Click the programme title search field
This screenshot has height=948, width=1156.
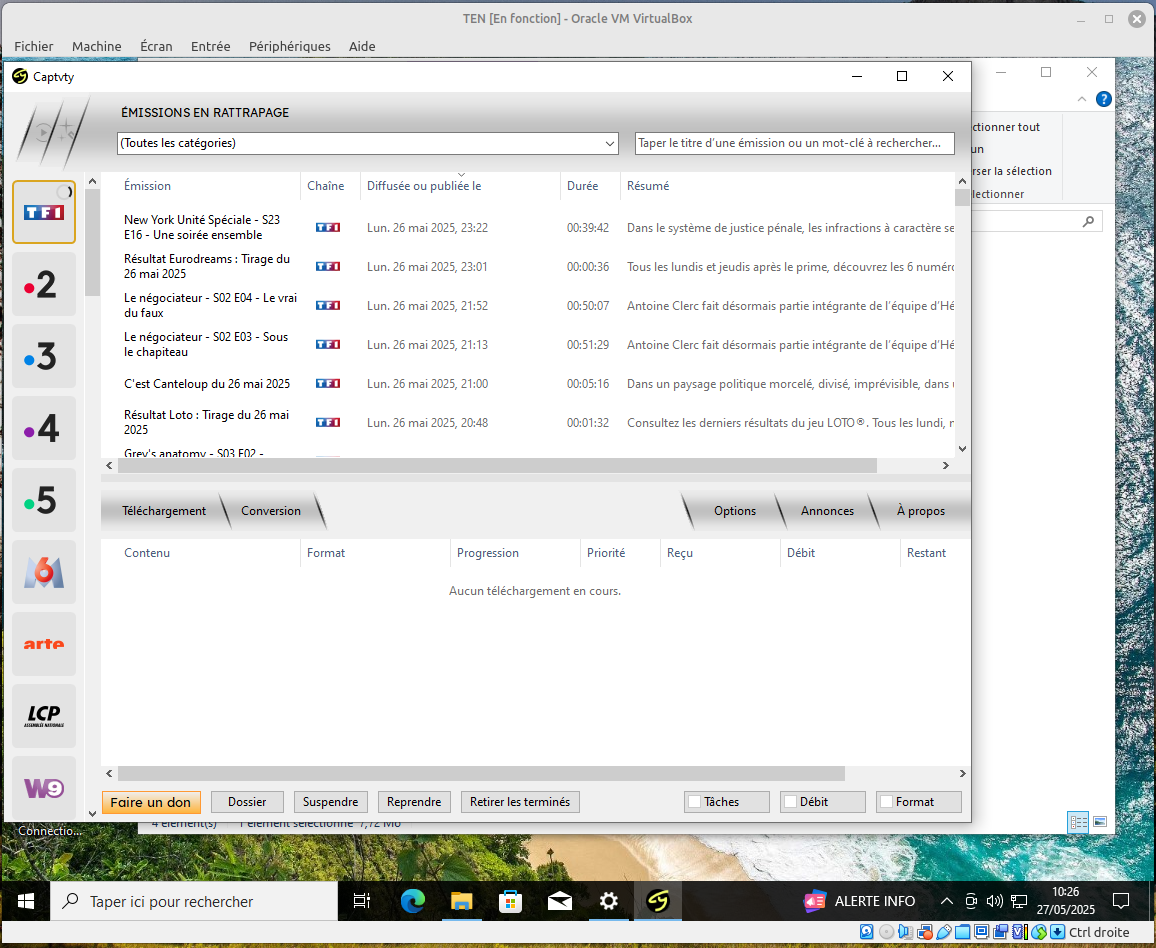click(x=794, y=143)
